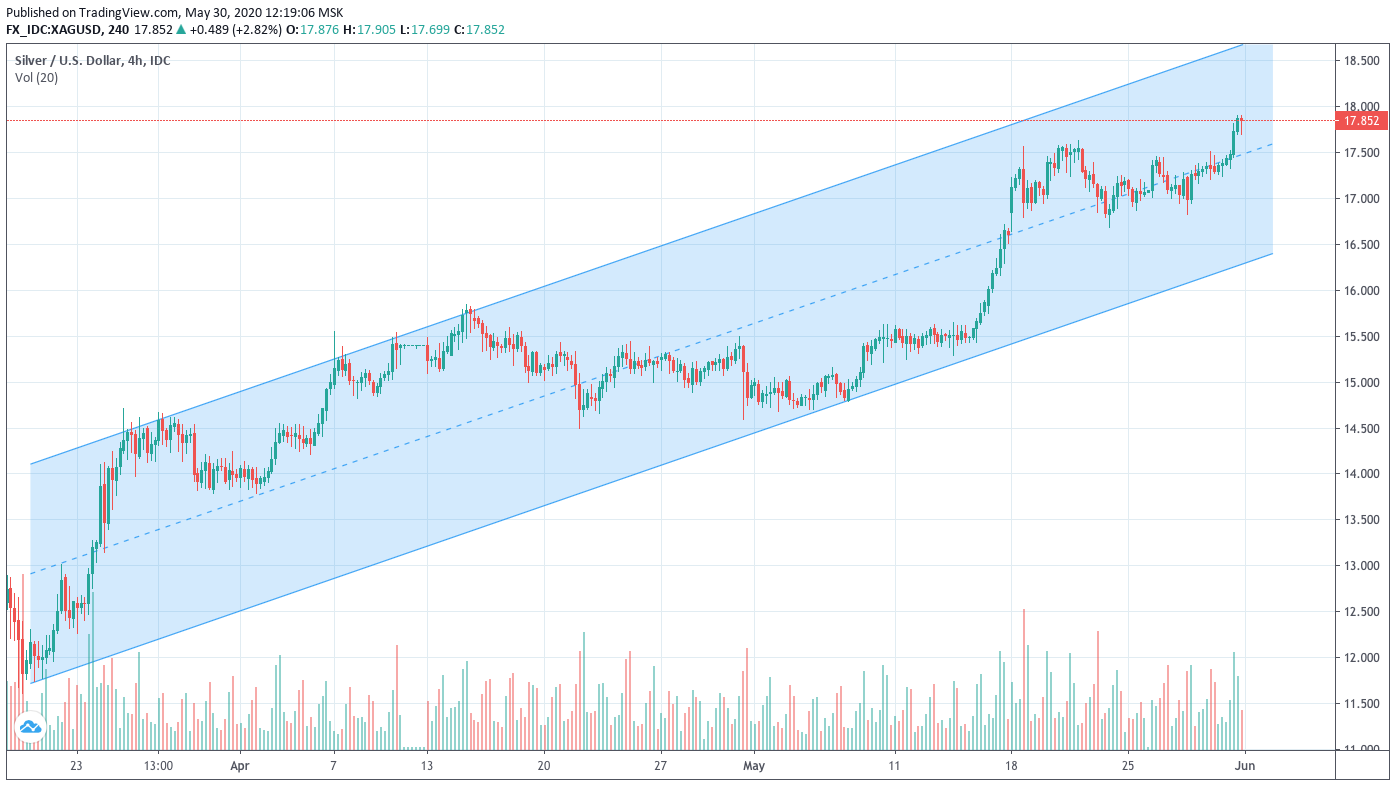1396x786 pixels.
Task: Select the upper blue channel trendline
Action: [651, 256]
